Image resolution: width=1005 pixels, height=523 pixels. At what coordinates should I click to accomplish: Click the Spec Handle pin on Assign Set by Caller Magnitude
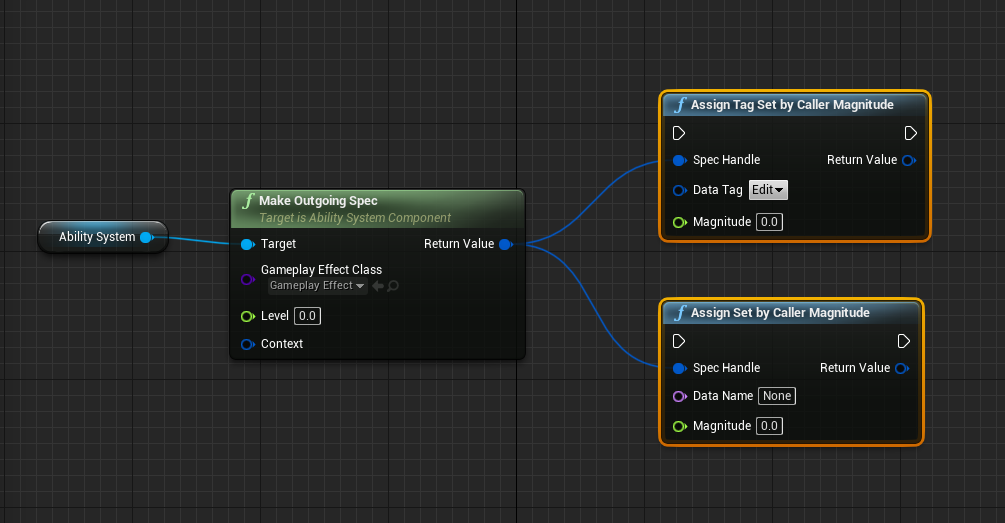point(679,369)
